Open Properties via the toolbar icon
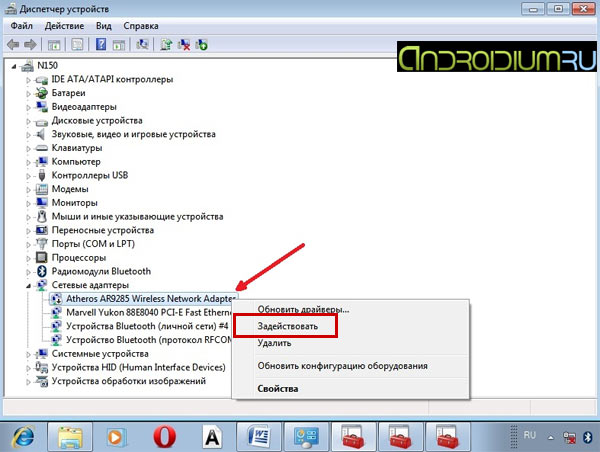Image resolution: width=600 pixels, height=452 pixels. point(77,45)
